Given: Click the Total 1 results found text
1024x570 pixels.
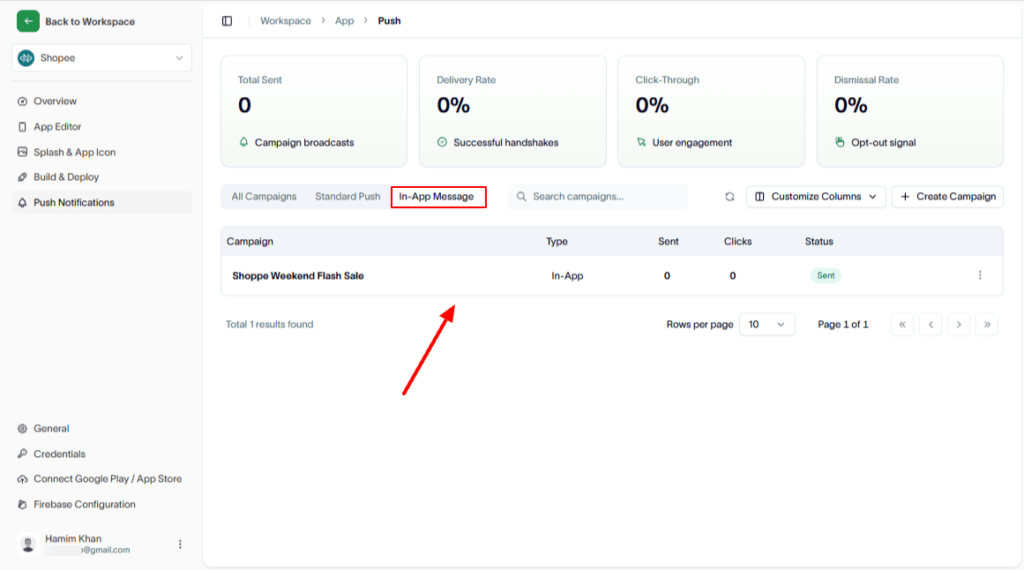Looking at the screenshot, I should coord(269,325).
